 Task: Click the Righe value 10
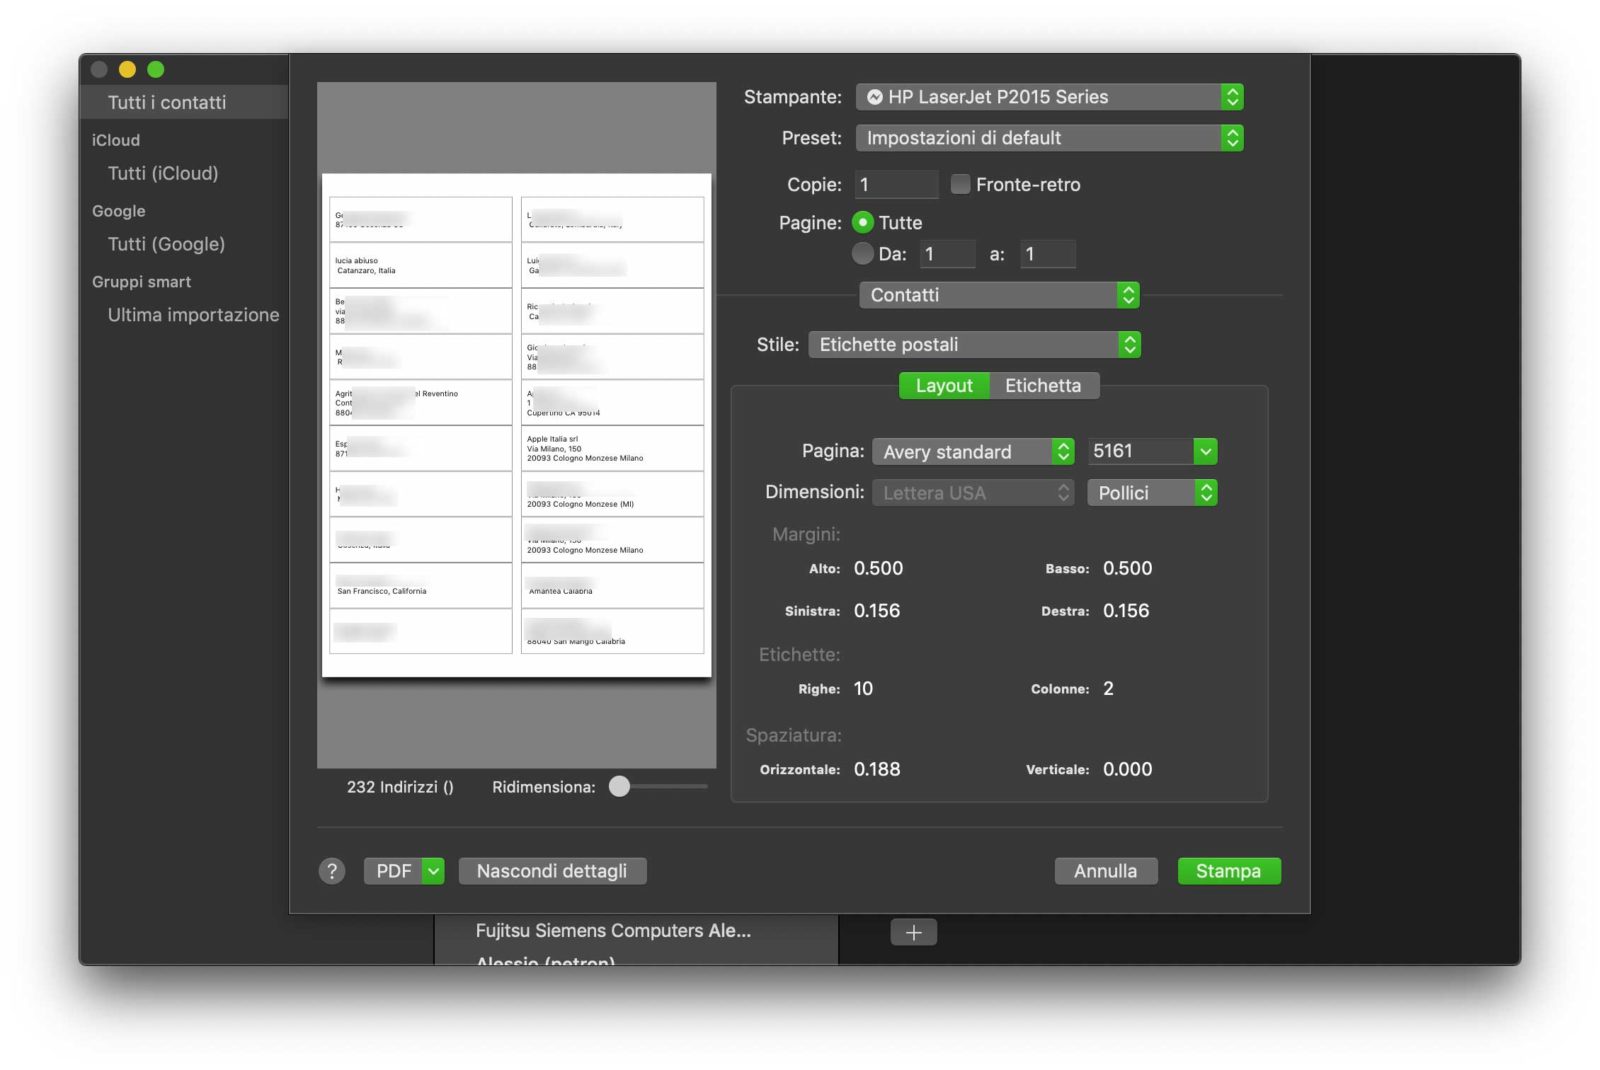[x=863, y=689]
